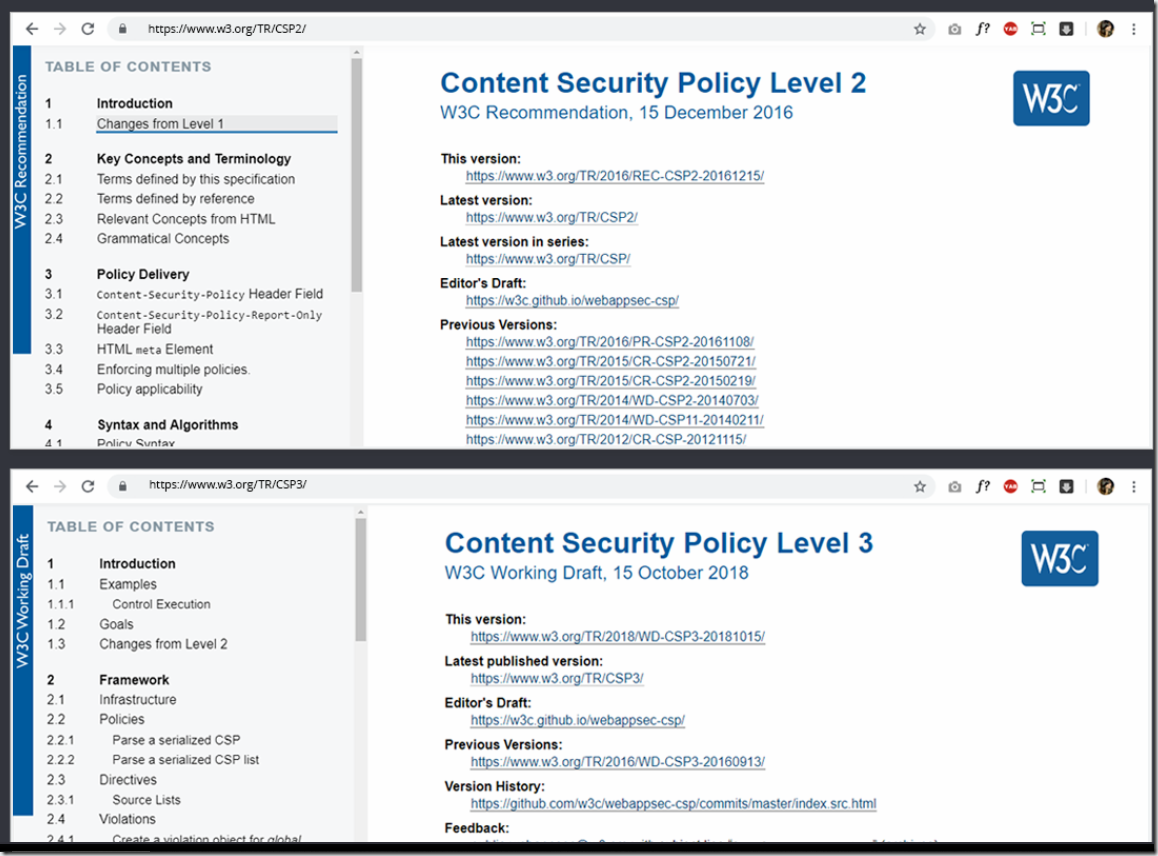The width and height of the screenshot is (1158, 856).
Task: Open previous version WD-CSP11-20140211 link
Action: click(614, 420)
